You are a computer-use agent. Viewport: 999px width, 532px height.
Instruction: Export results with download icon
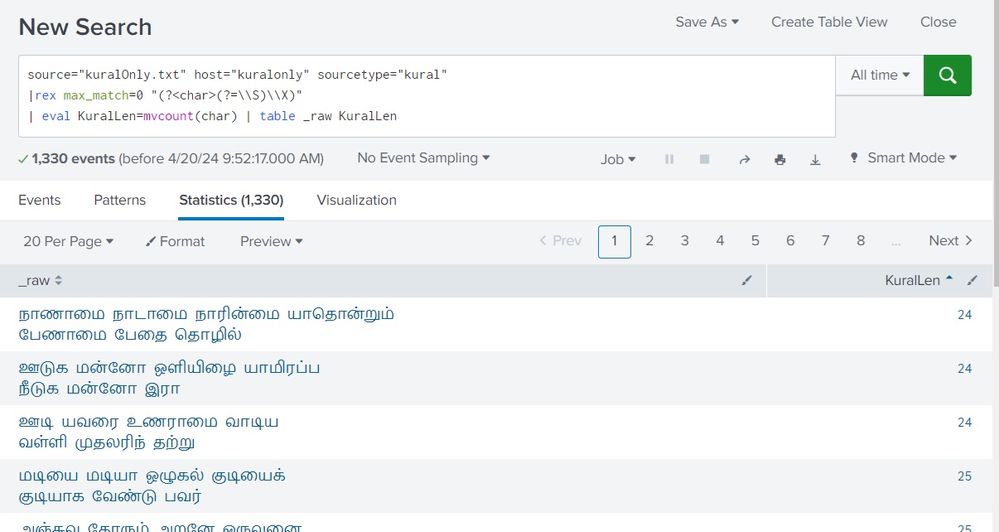click(x=815, y=159)
